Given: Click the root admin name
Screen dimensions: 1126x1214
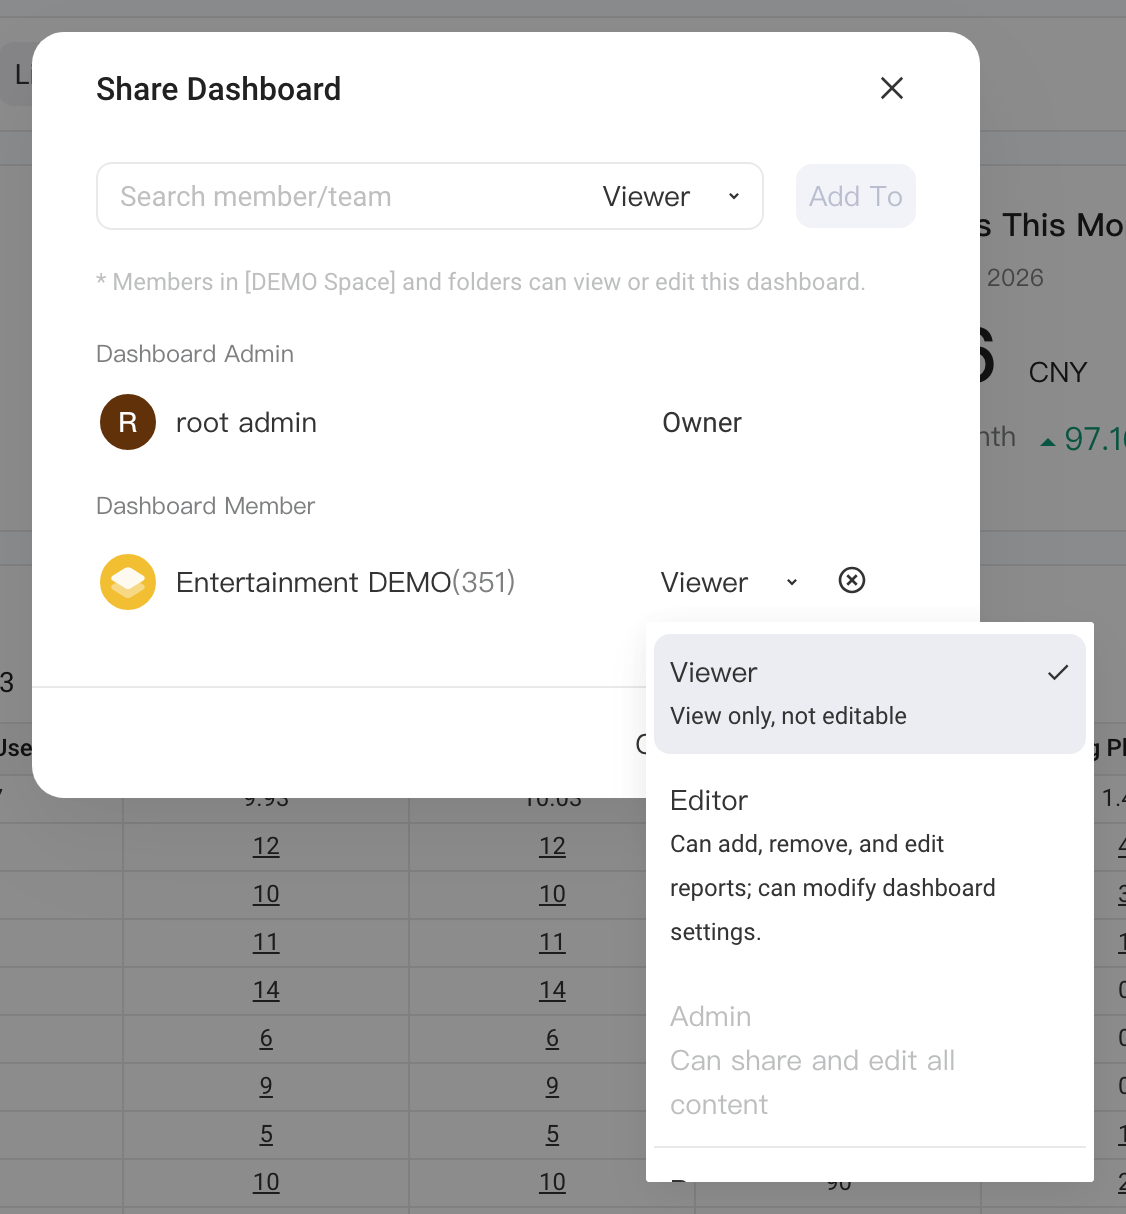Looking at the screenshot, I should click(246, 423).
